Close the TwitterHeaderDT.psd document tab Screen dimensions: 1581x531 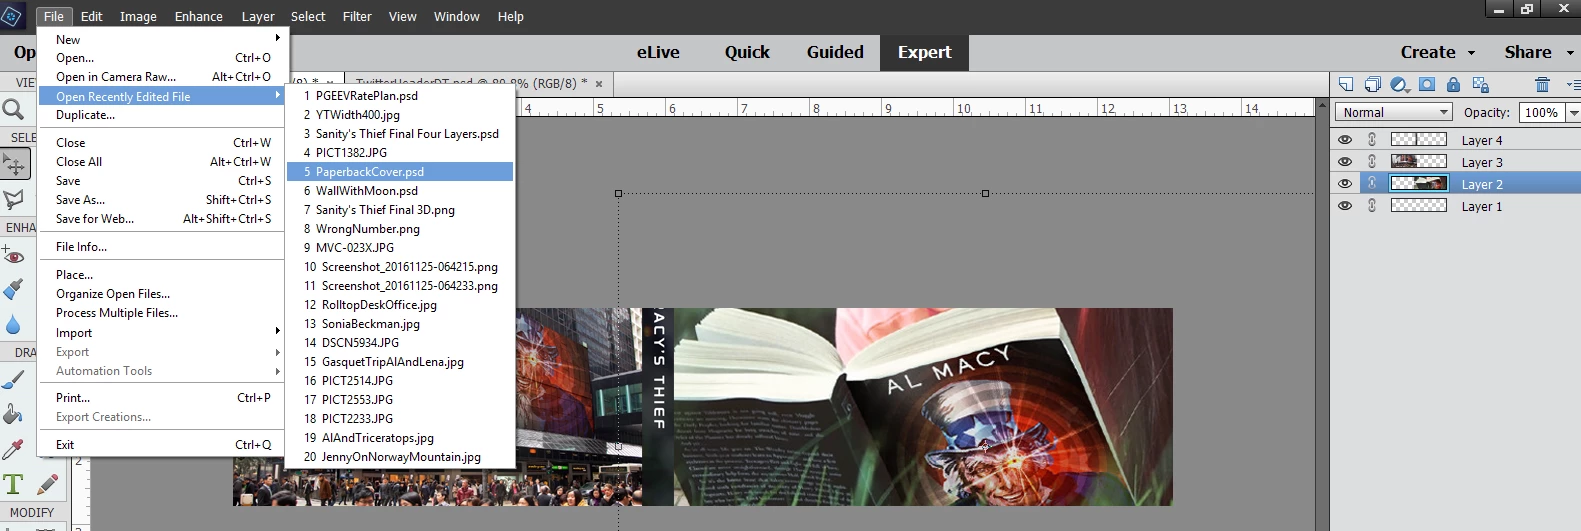(599, 84)
